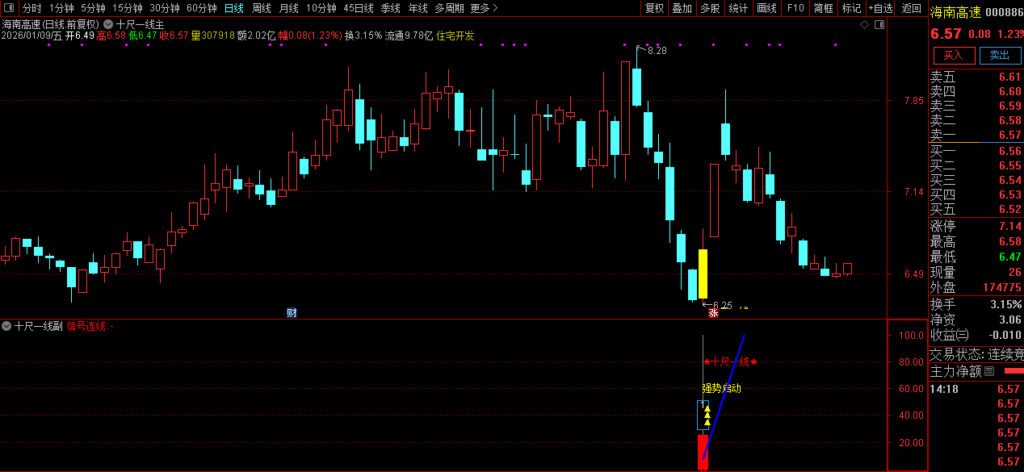Expand 更多 to show more periods

pos(484,8)
